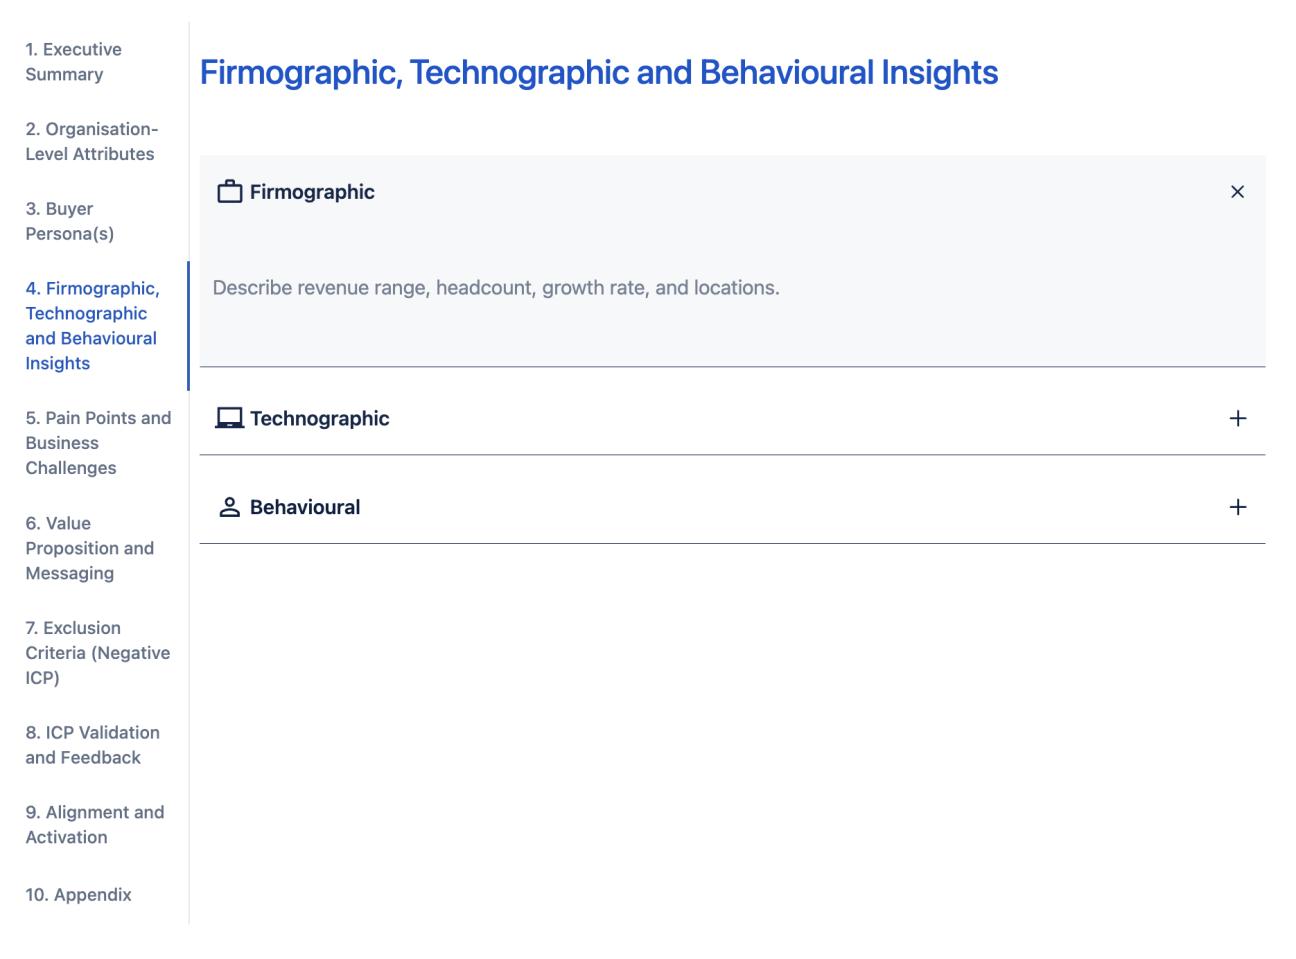Open Exclusion Criteria (Negative ICP)
The image size is (1296, 959).
click(98, 652)
